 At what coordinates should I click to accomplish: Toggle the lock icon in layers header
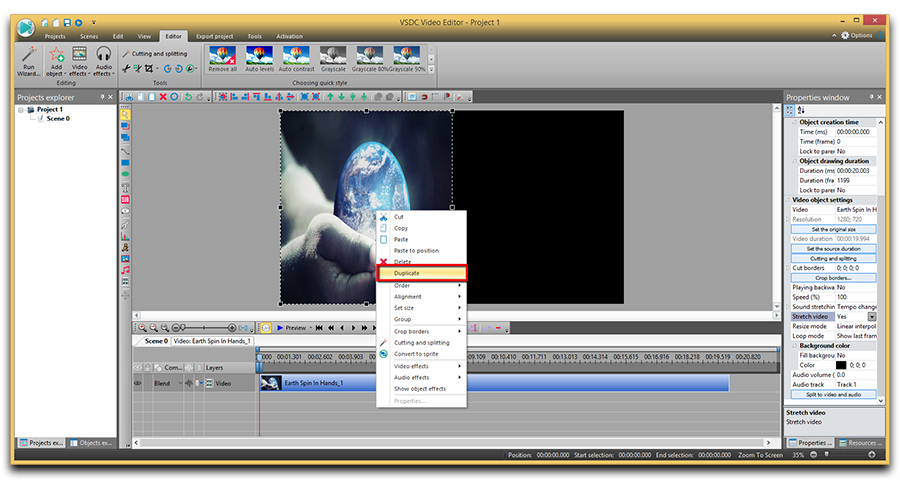point(148,368)
